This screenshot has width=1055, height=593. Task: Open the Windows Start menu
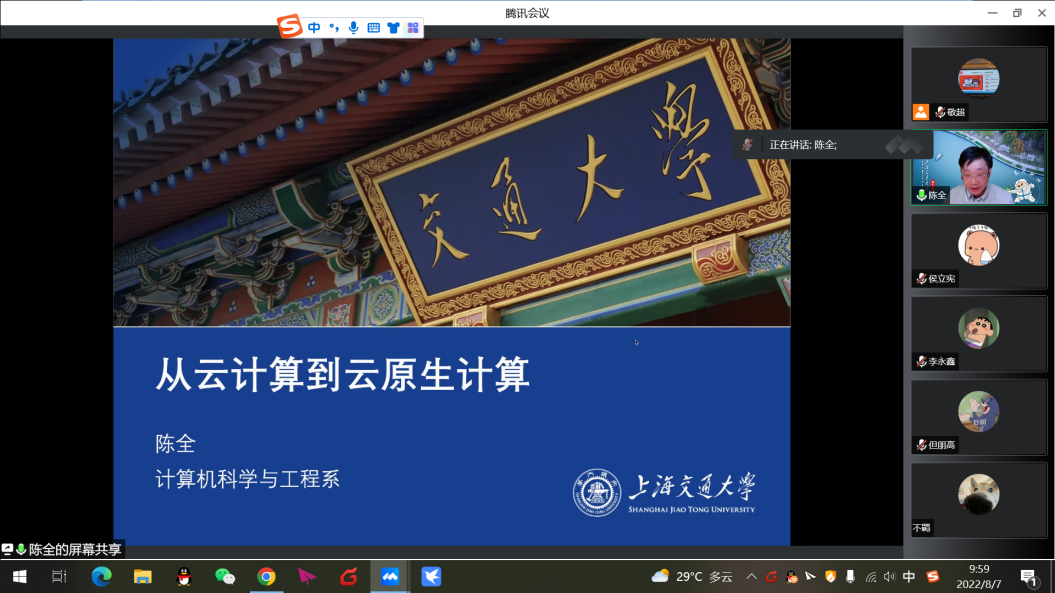pyautogui.click(x=19, y=576)
